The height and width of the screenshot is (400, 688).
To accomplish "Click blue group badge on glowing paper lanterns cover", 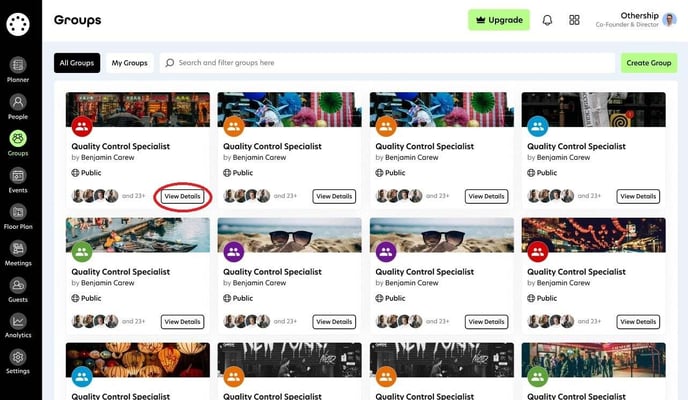I will pyautogui.click(x=82, y=377).
